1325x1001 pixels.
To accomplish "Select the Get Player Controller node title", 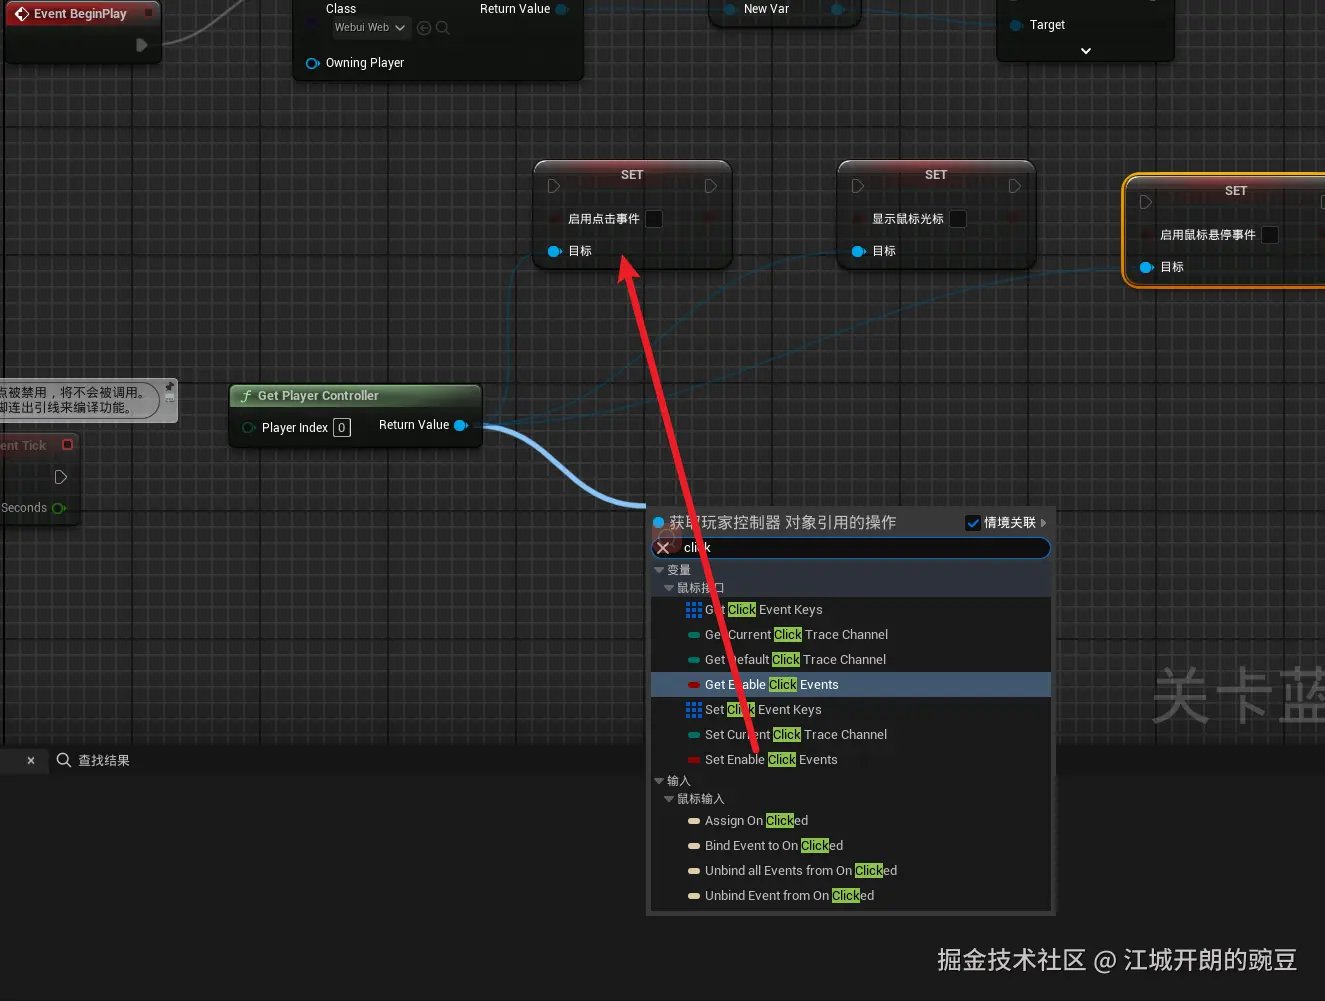I will pos(318,396).
